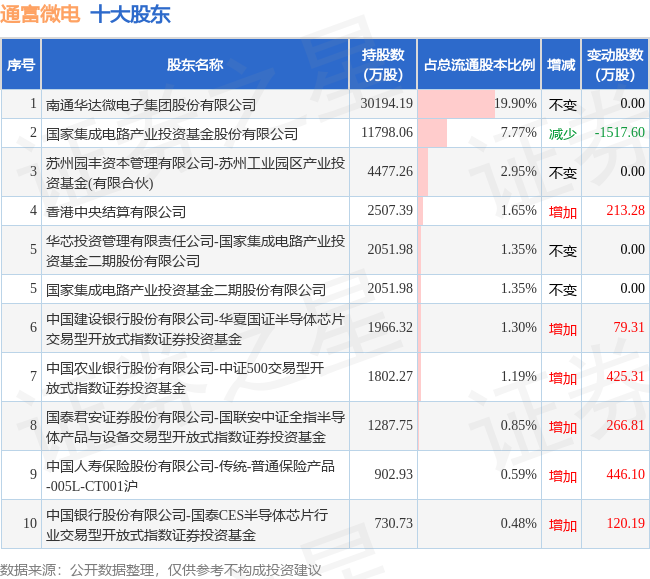Image resolution: width=650 pixels, height=579 pixels.
Task: Click the change value 79.31
Action: [x=629, y=327]
